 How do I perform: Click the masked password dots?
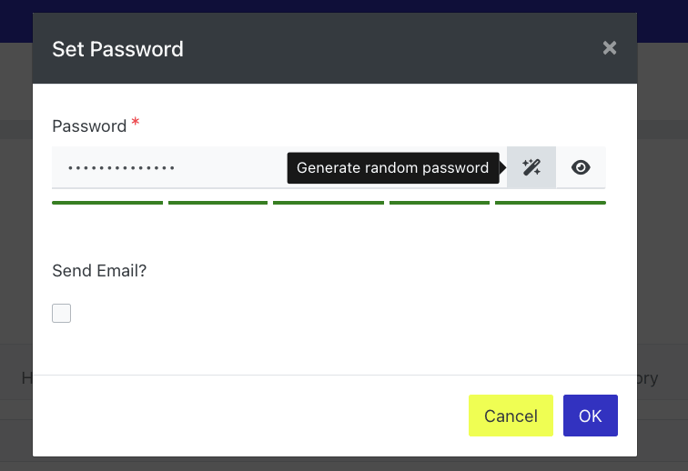(x=122, y=168)
